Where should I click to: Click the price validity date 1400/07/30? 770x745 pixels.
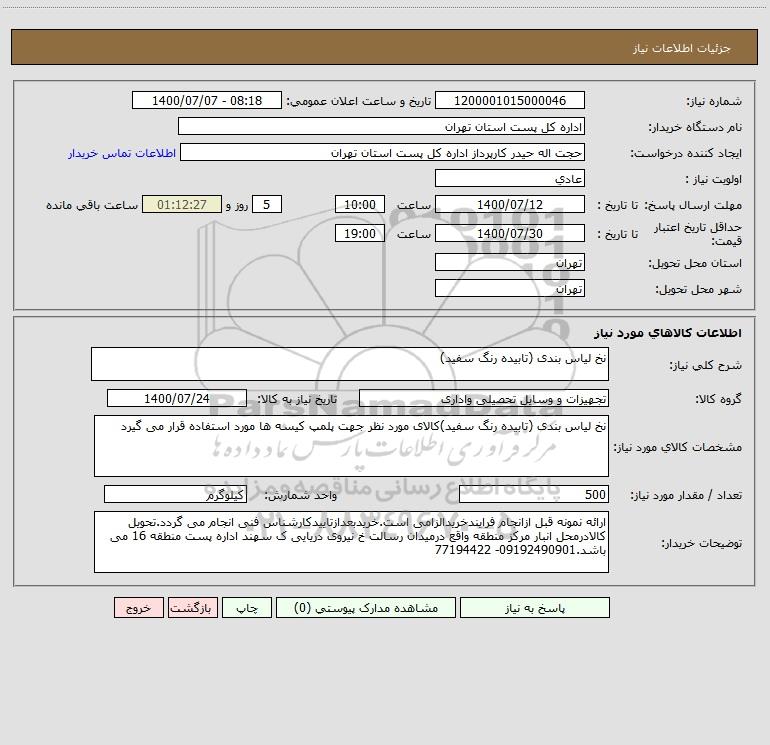[510, 233]
